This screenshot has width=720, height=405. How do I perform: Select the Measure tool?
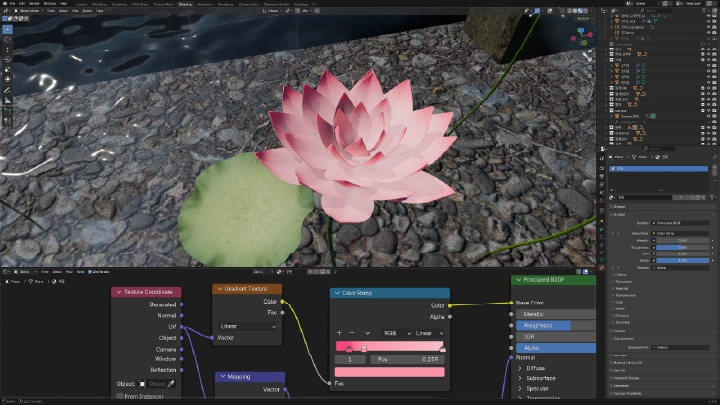click(7, 101)
